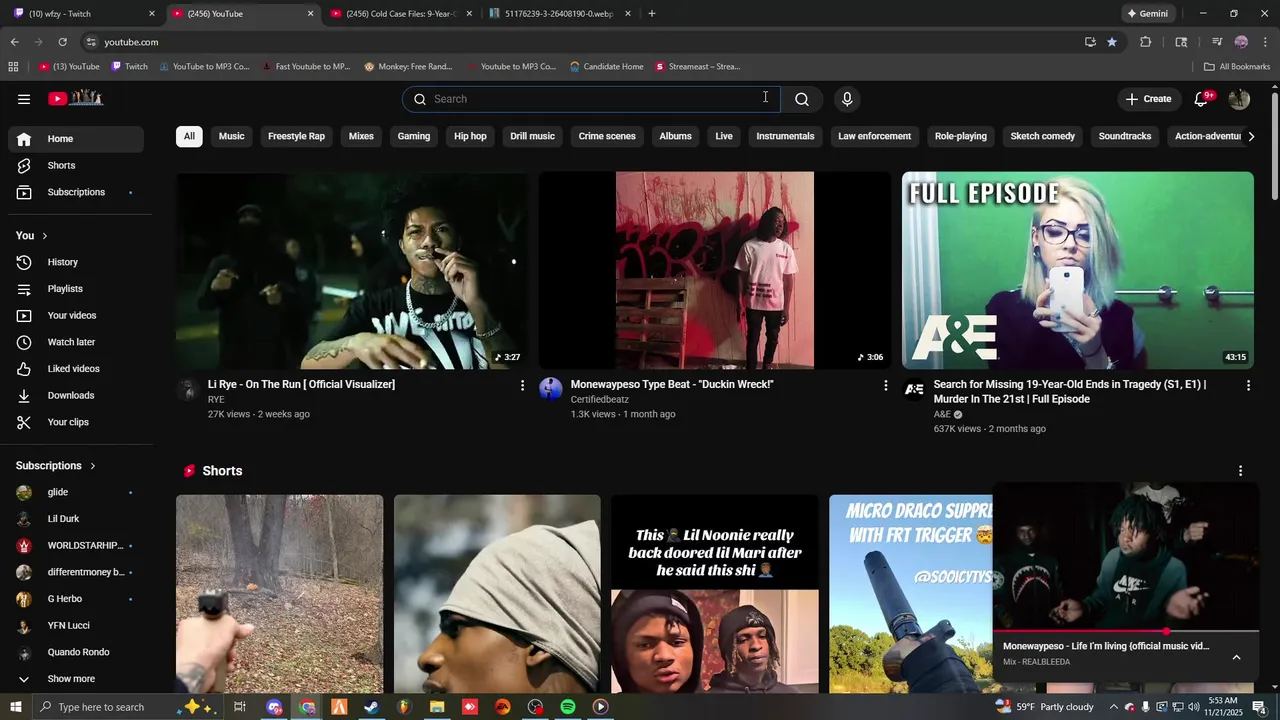Bookmark this page with the star icon
1280x720 pixels.
click(x=1112, y=42)
